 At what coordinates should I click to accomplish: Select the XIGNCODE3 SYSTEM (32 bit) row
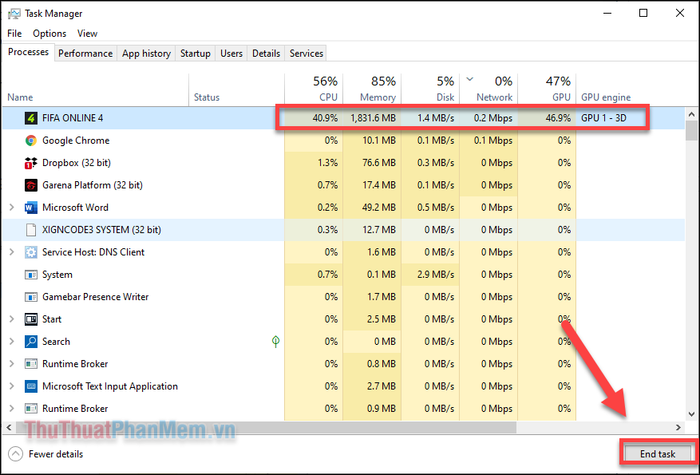(343, 230)
